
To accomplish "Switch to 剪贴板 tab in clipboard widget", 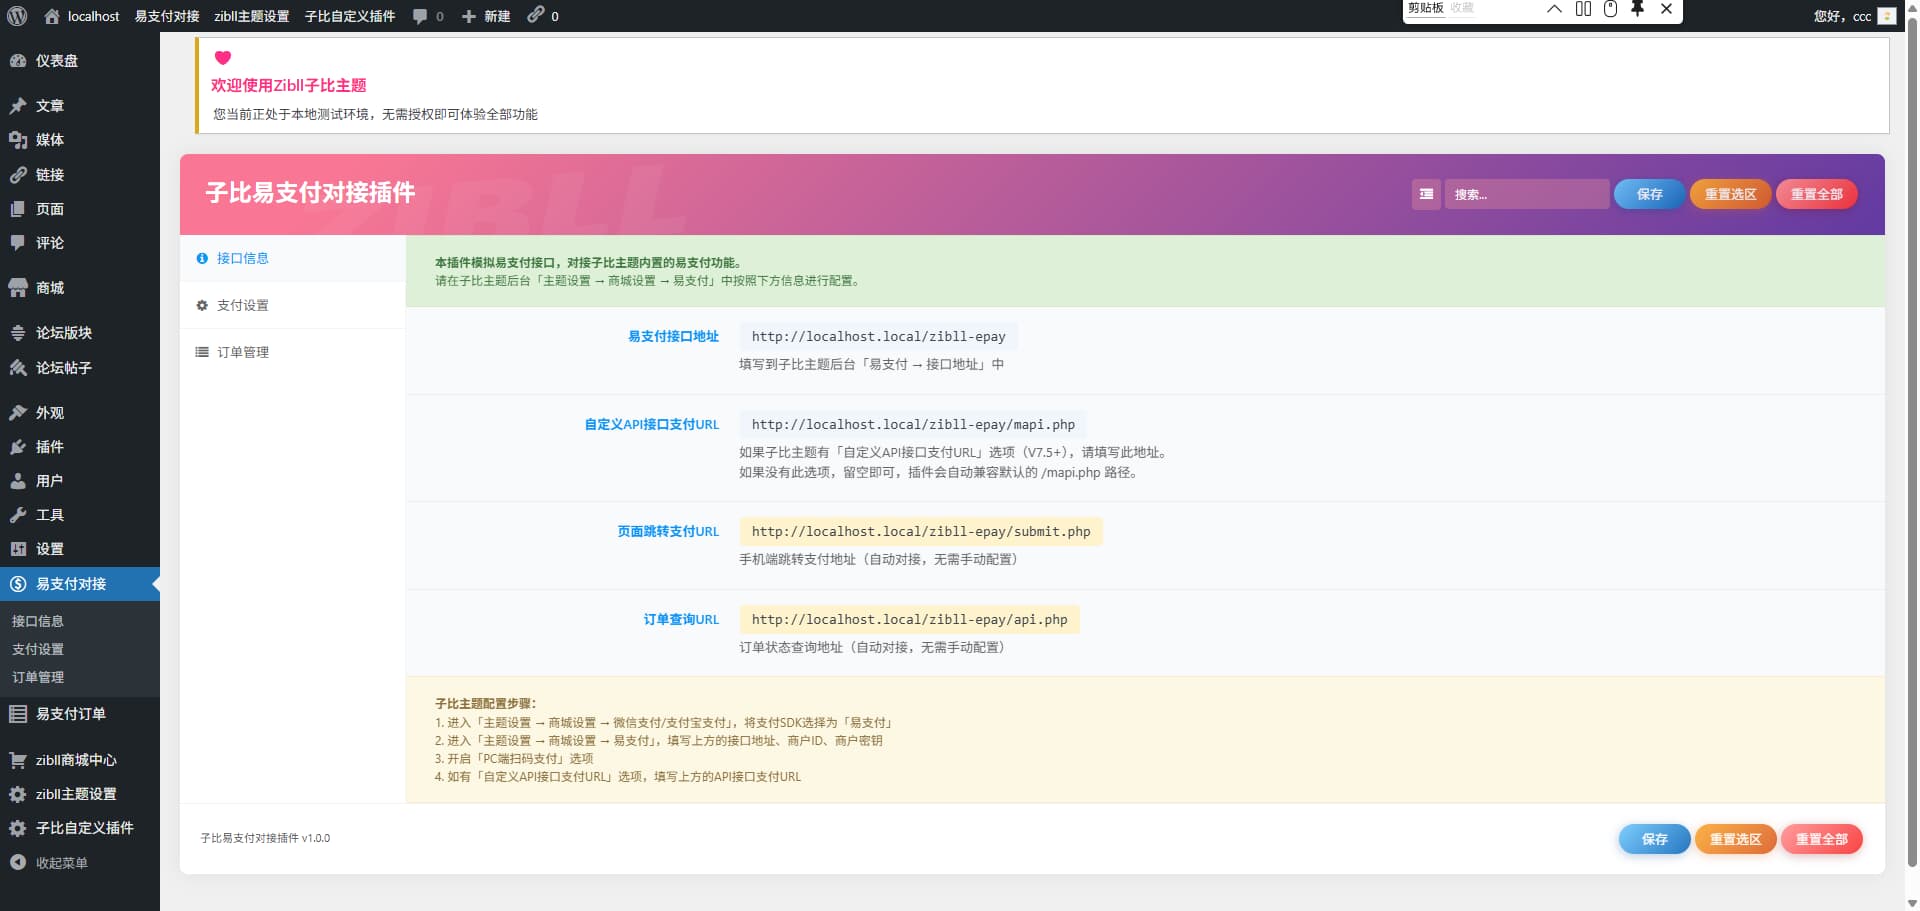I will point(1426,8).
